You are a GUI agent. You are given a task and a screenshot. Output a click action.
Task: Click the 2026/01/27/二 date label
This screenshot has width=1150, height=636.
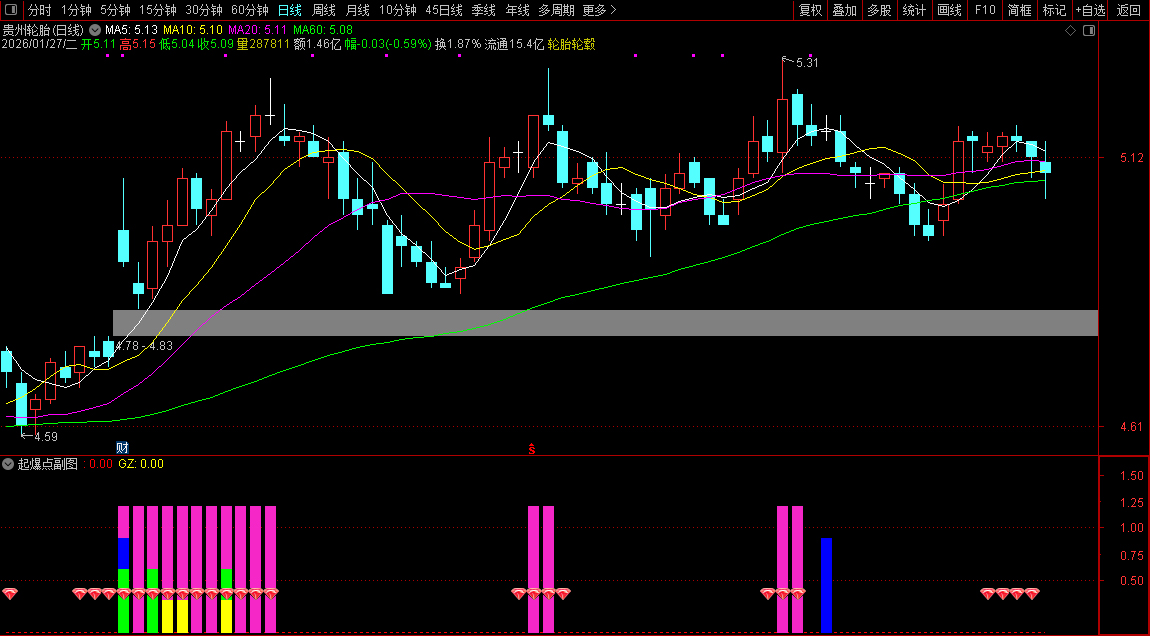[40, 44]
